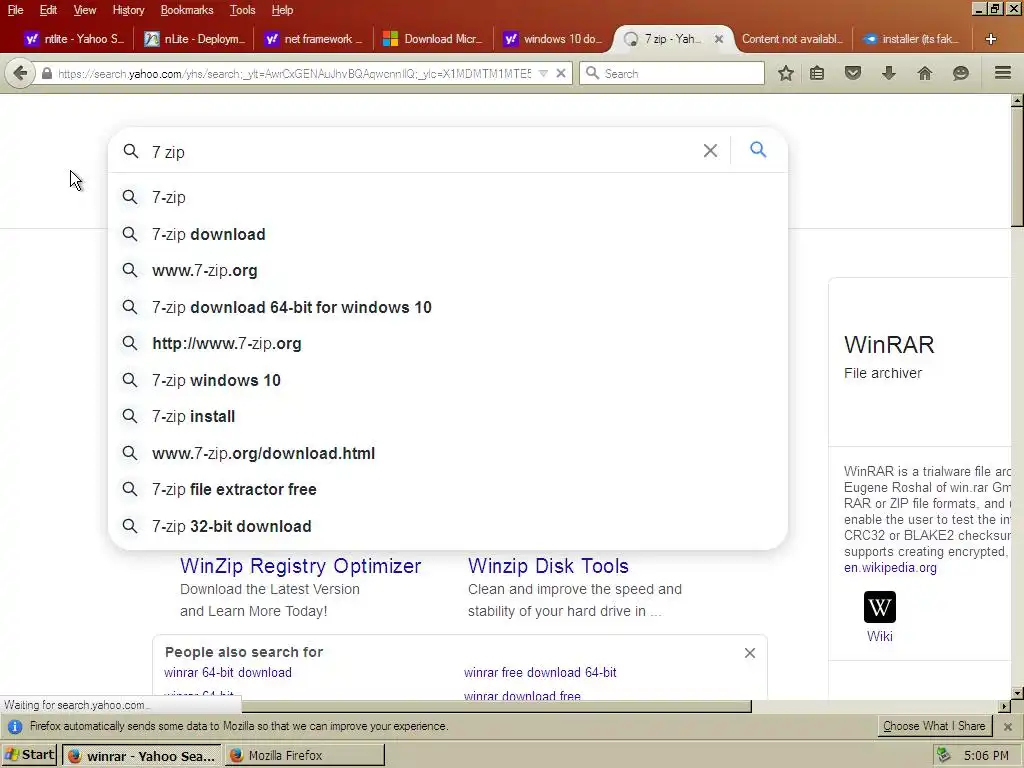Close the Firefox data notification bar

tap(1008, 726)
